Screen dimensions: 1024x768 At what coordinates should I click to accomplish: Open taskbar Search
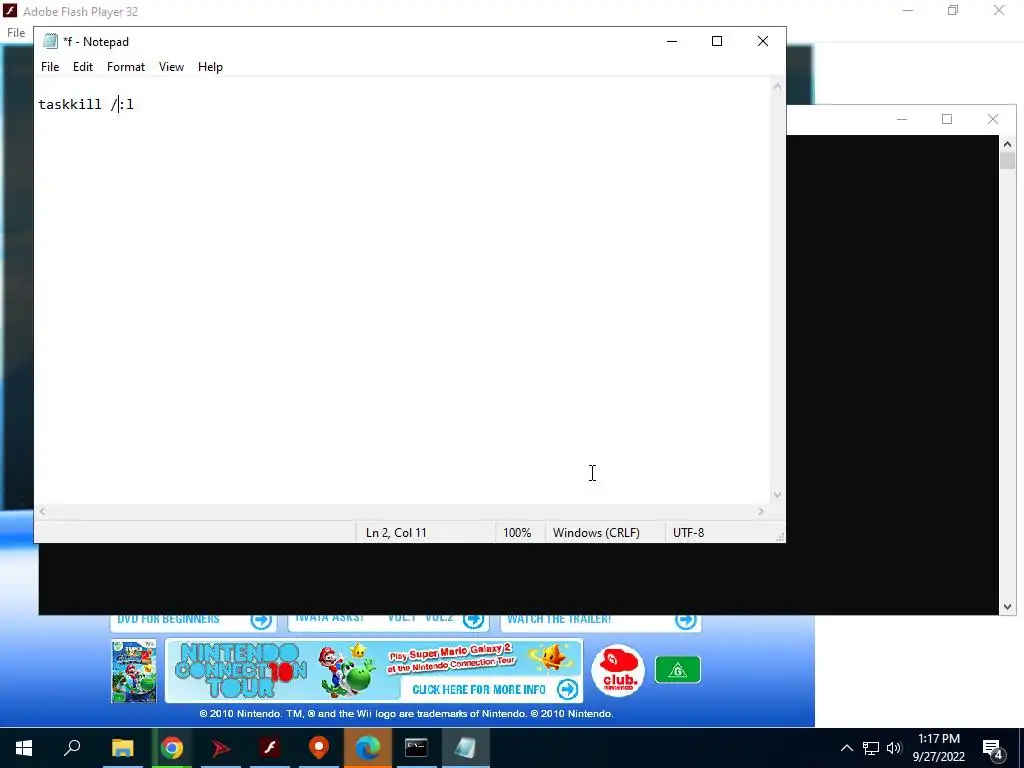72,748
